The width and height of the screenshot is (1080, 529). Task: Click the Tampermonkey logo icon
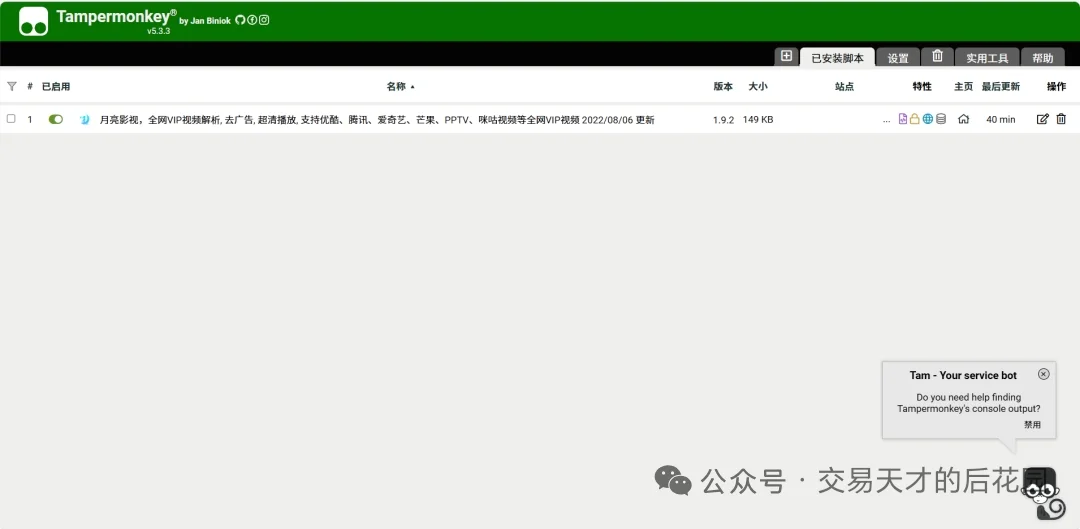point(33,21)
